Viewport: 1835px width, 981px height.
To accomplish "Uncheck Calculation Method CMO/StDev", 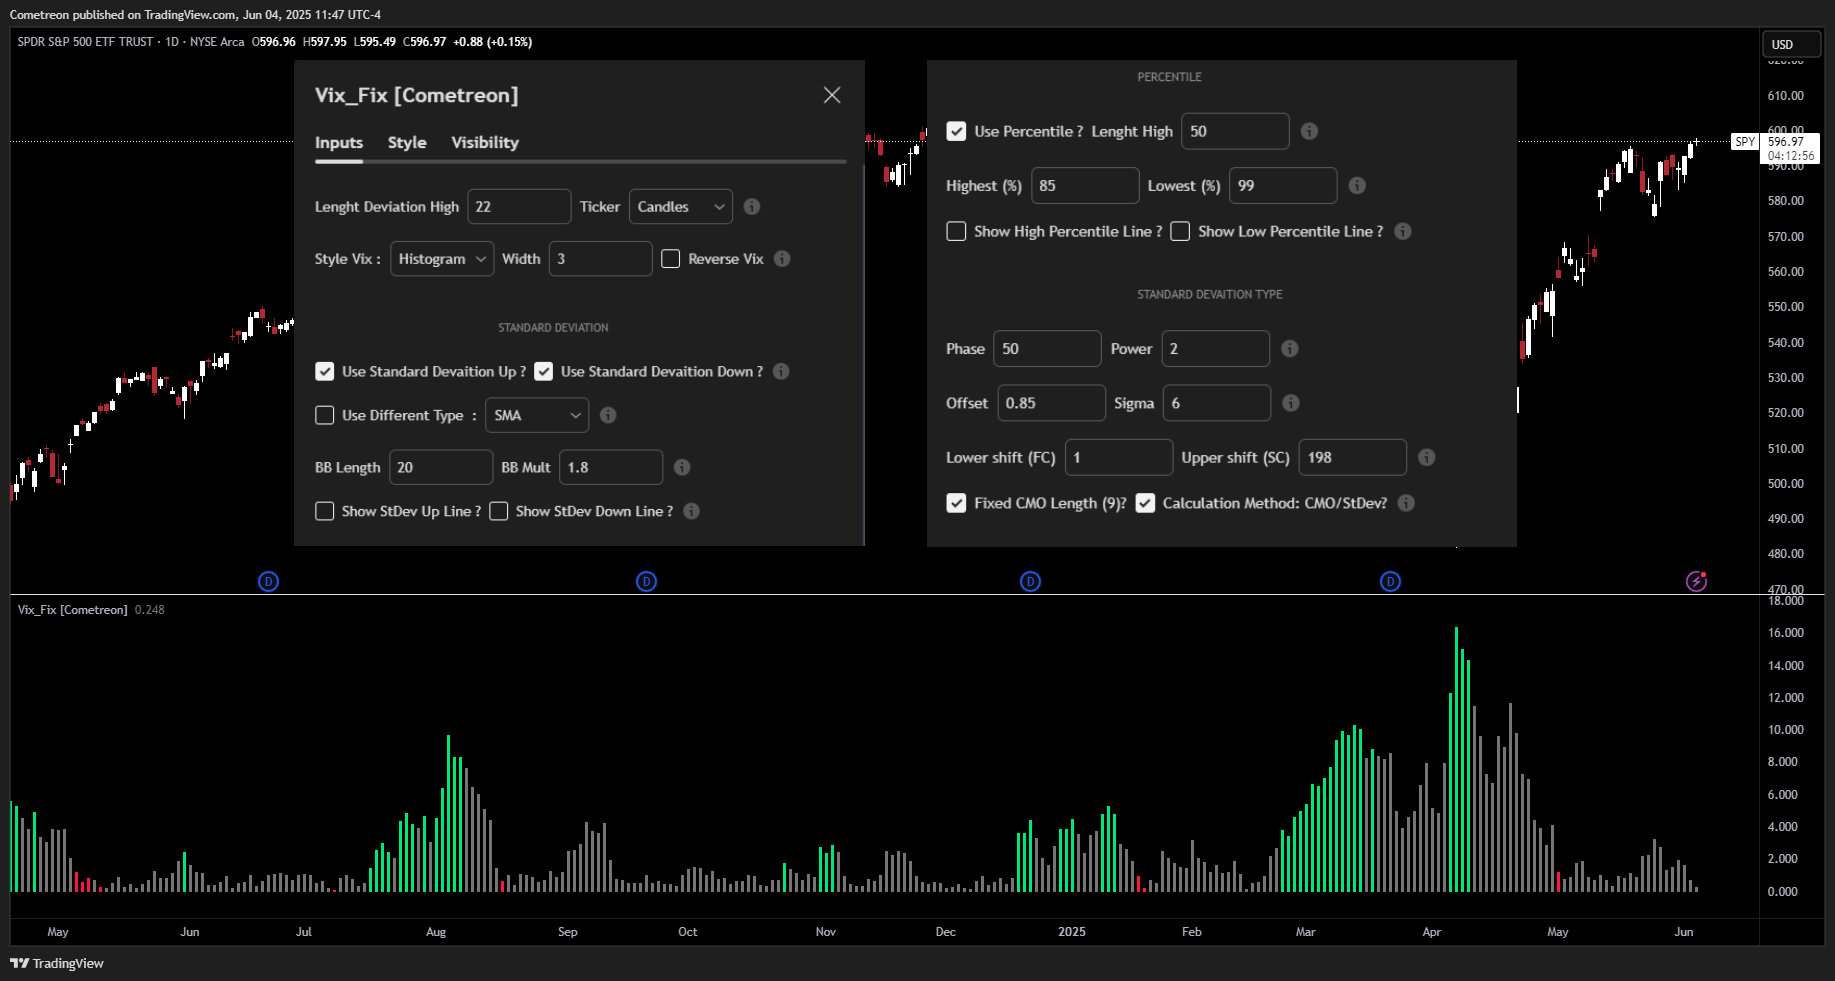I will pyautogui.click(x=1146, y=503).
